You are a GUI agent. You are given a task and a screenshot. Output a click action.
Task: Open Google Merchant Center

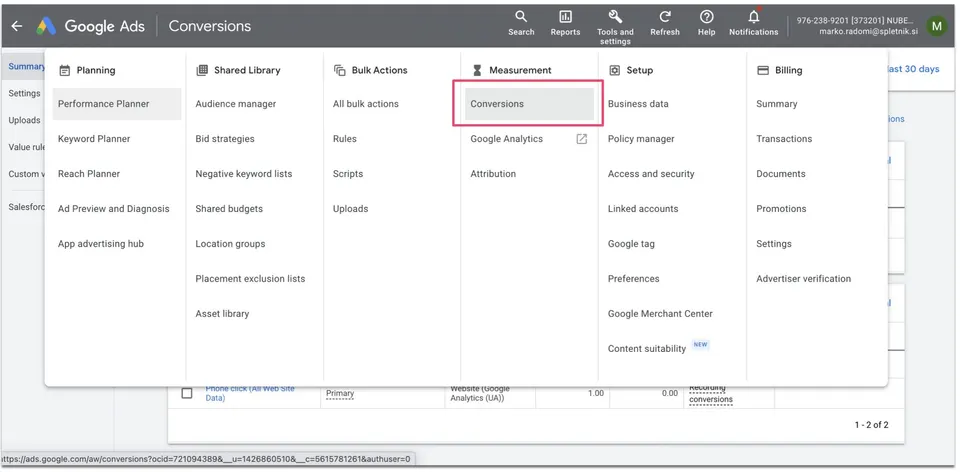(x=660, y=313)
